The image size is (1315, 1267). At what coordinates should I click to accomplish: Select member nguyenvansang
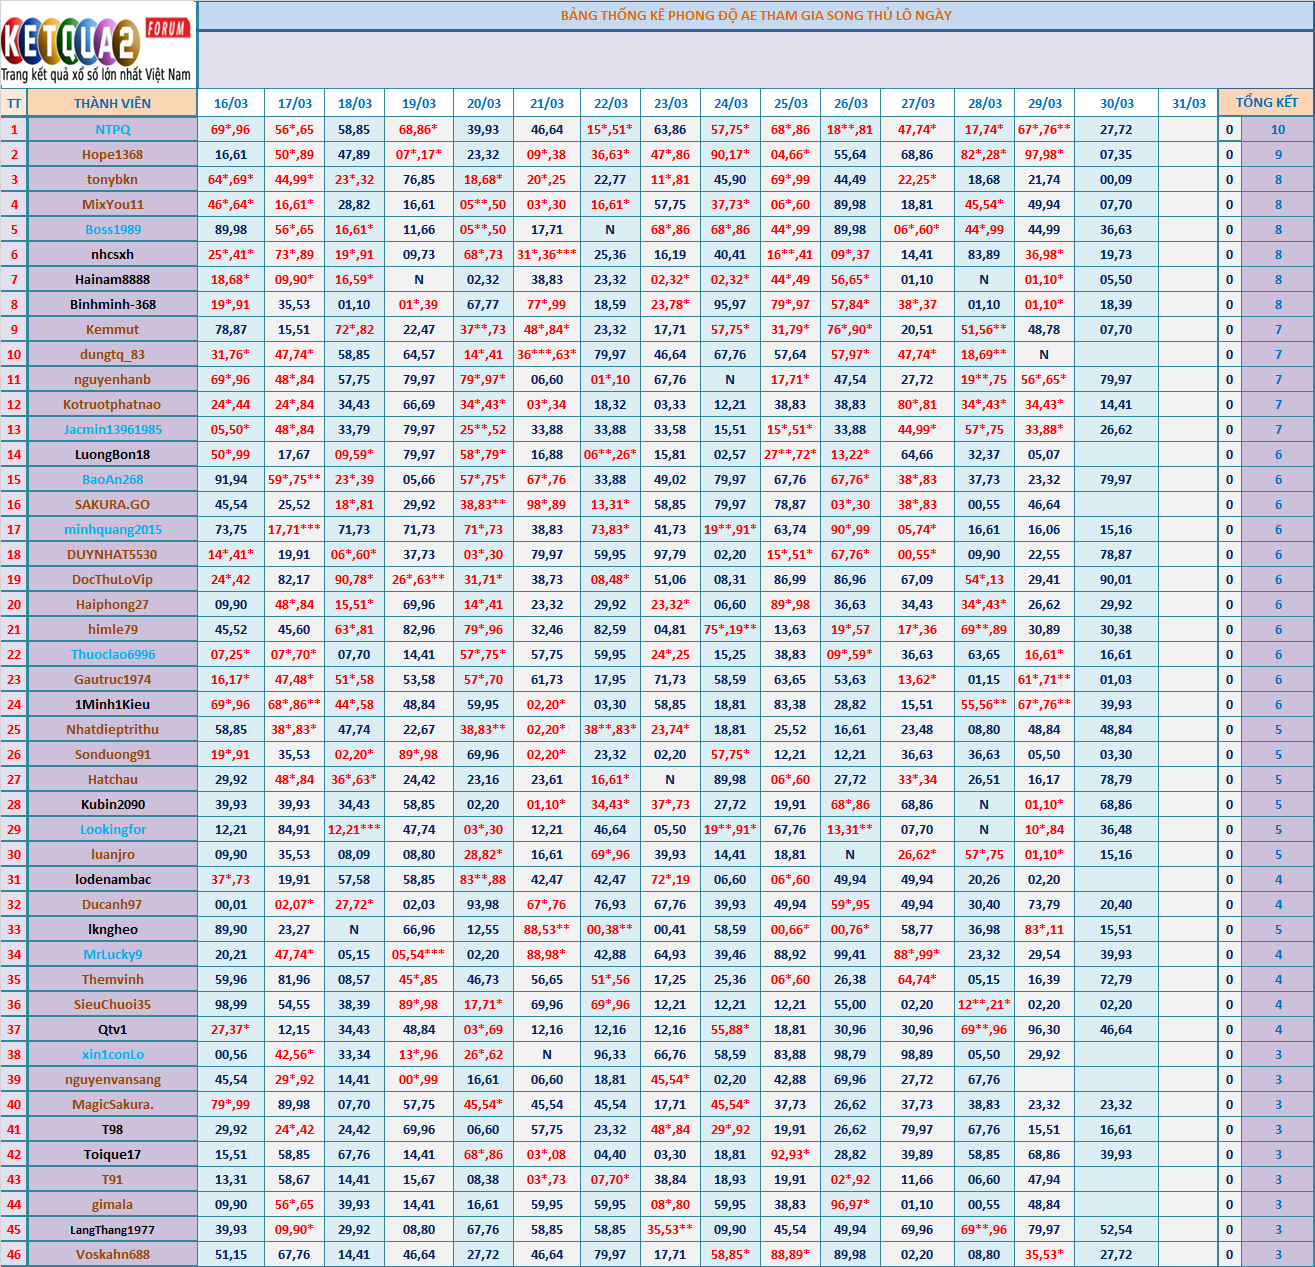[113, 1079]
